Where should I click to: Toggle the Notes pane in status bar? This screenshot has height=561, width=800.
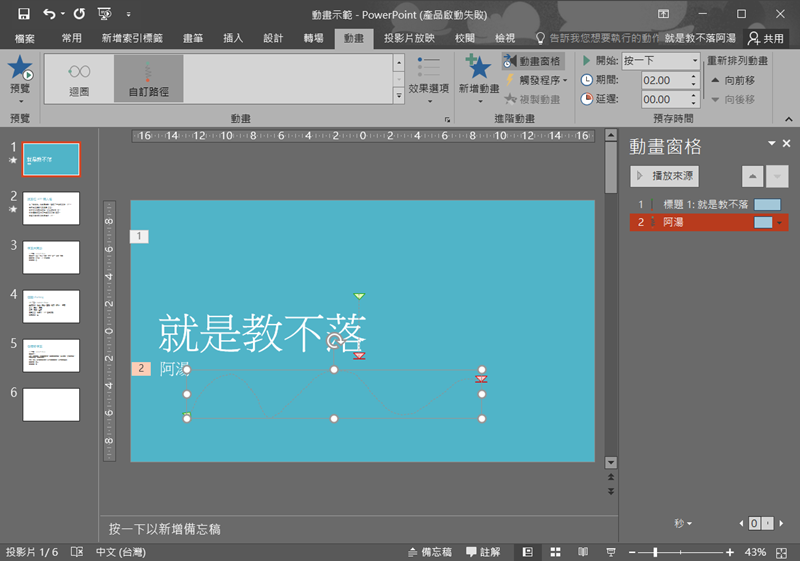click(x=431, y=552)
